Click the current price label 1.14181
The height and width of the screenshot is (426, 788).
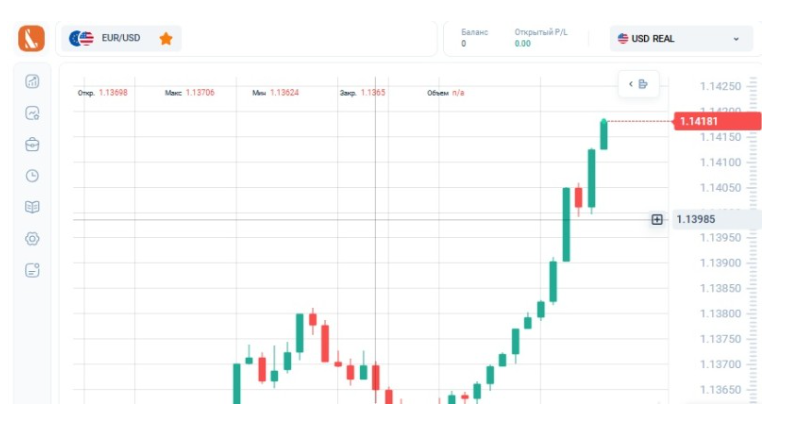point(717,121)
